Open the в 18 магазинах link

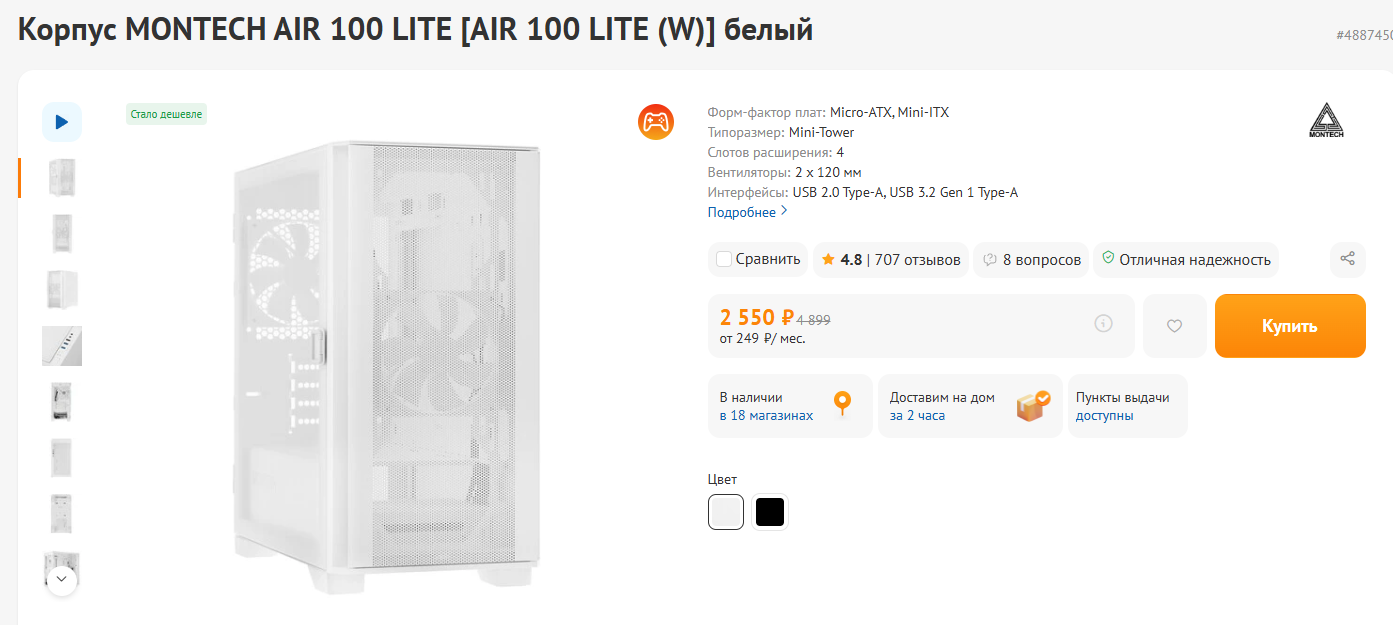point(766,415)
